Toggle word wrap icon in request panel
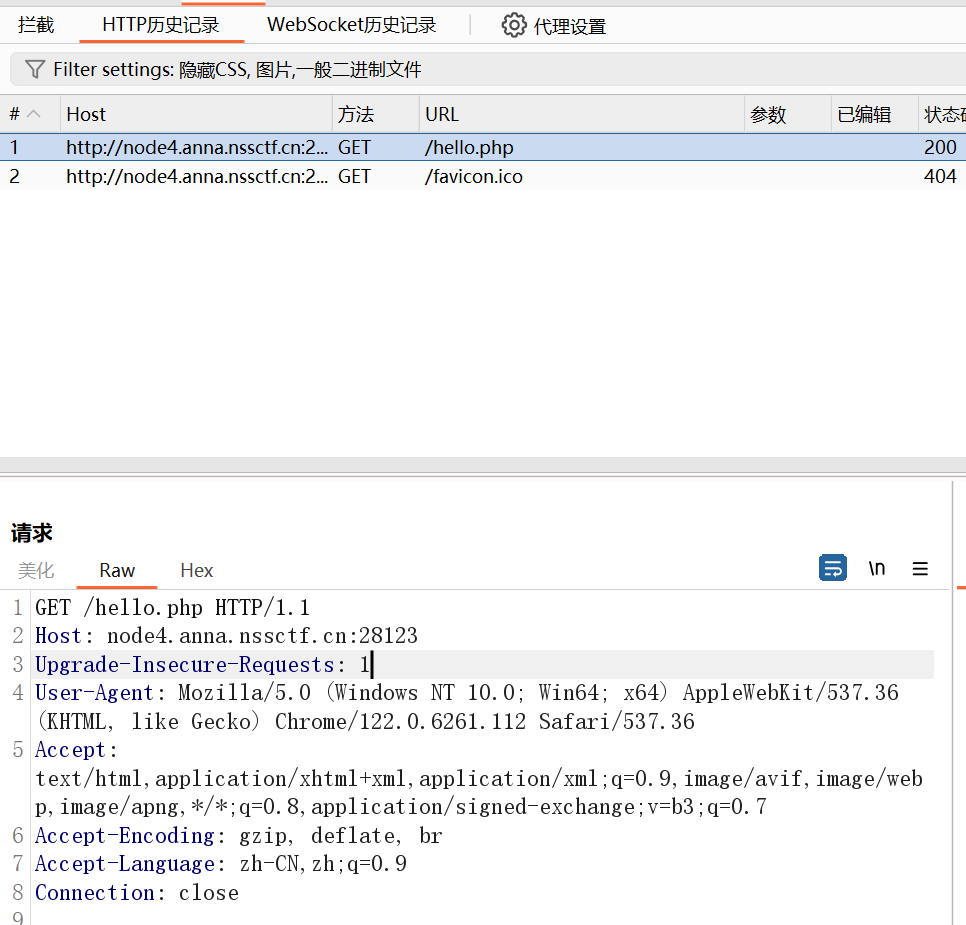The width and height of the screenshot is (966, 925). pos(832,568)
